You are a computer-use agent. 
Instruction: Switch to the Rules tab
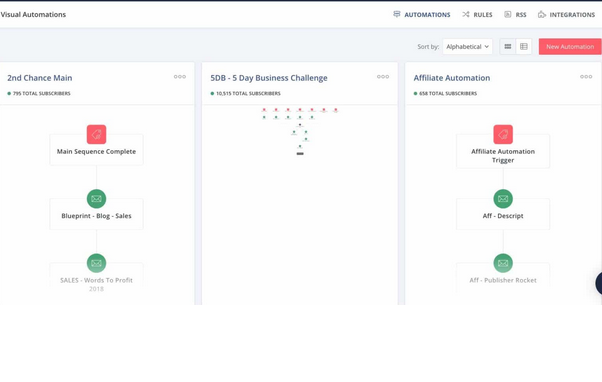click(x=477, y=15)
